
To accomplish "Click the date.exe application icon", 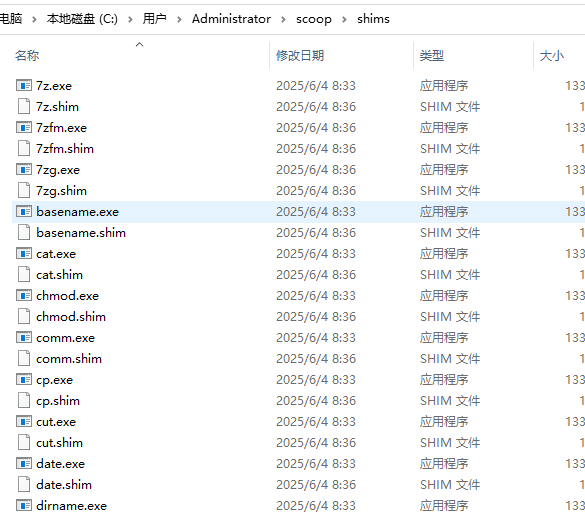I will 24,464.
